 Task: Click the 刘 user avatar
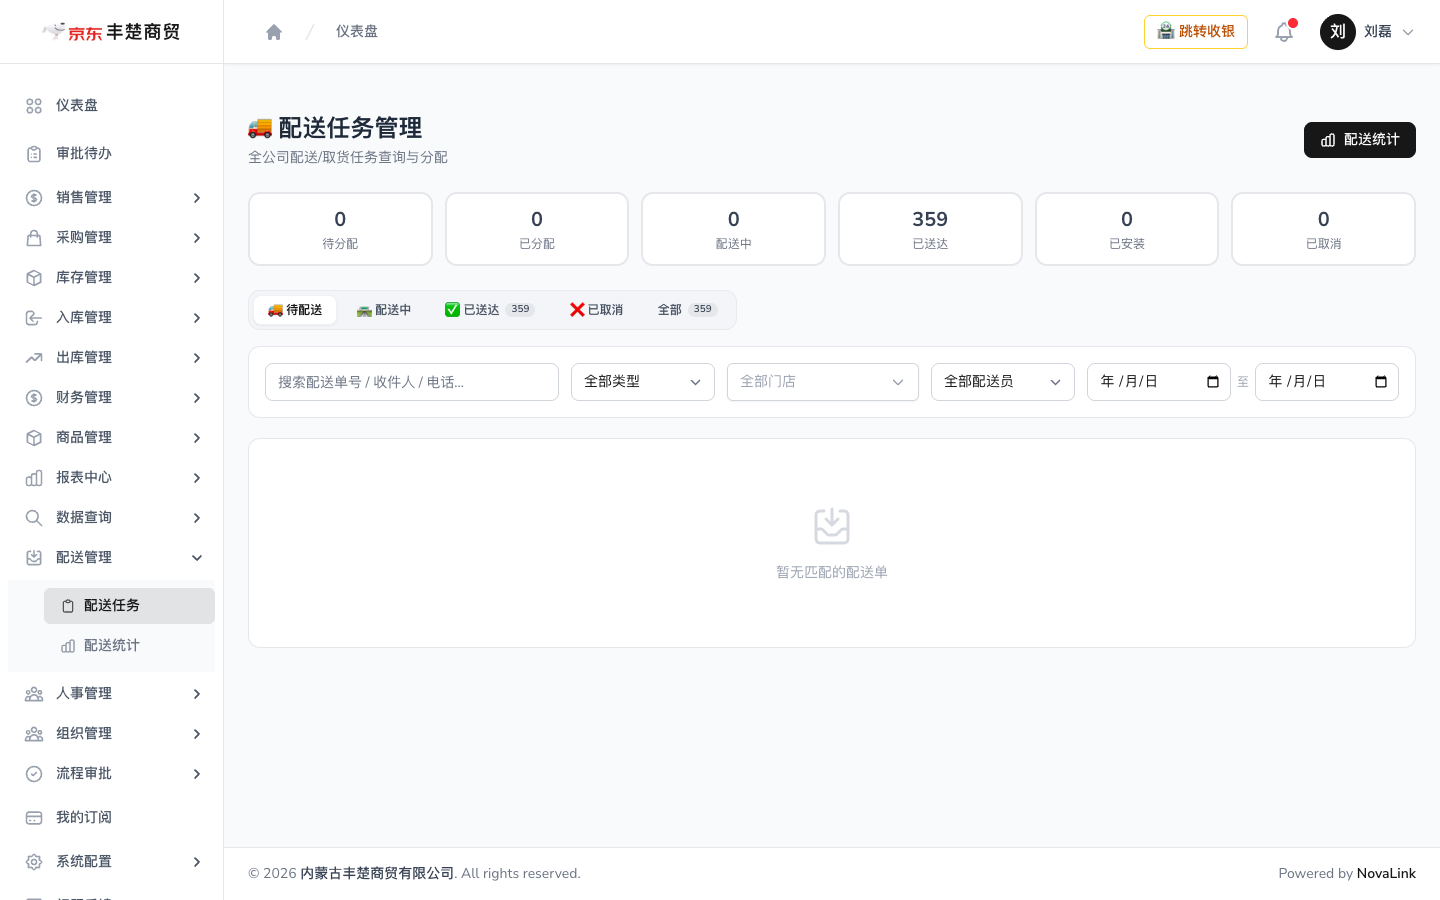(1338, 32)
